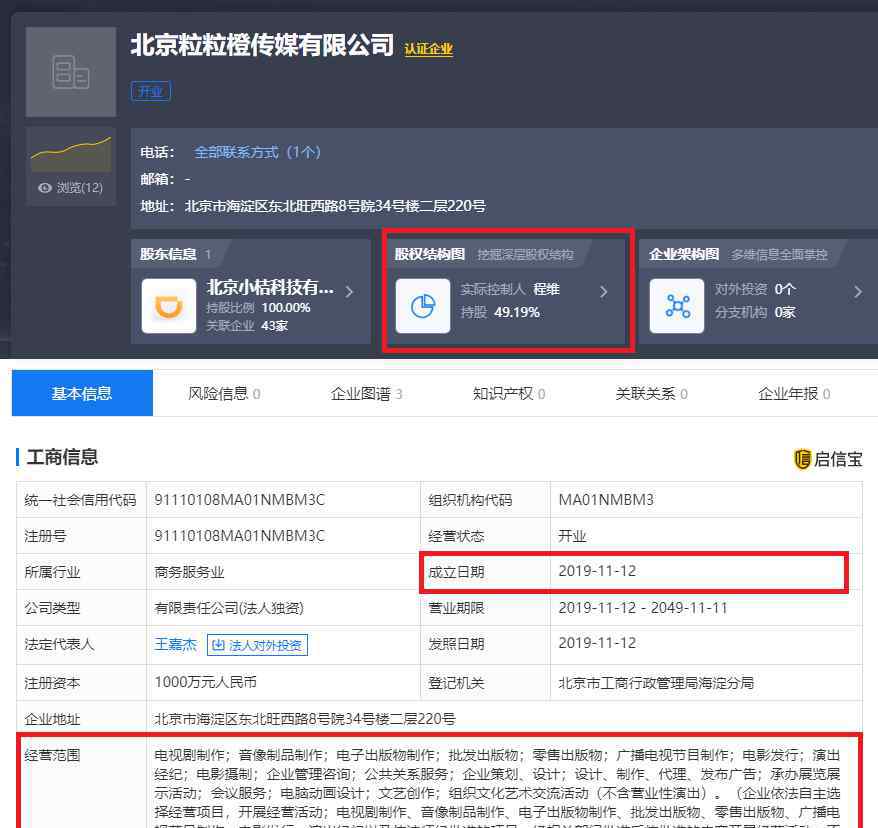
Task: Click the 北京小桔科技 shareholder logo icon
Action: [x=169, y=306]
